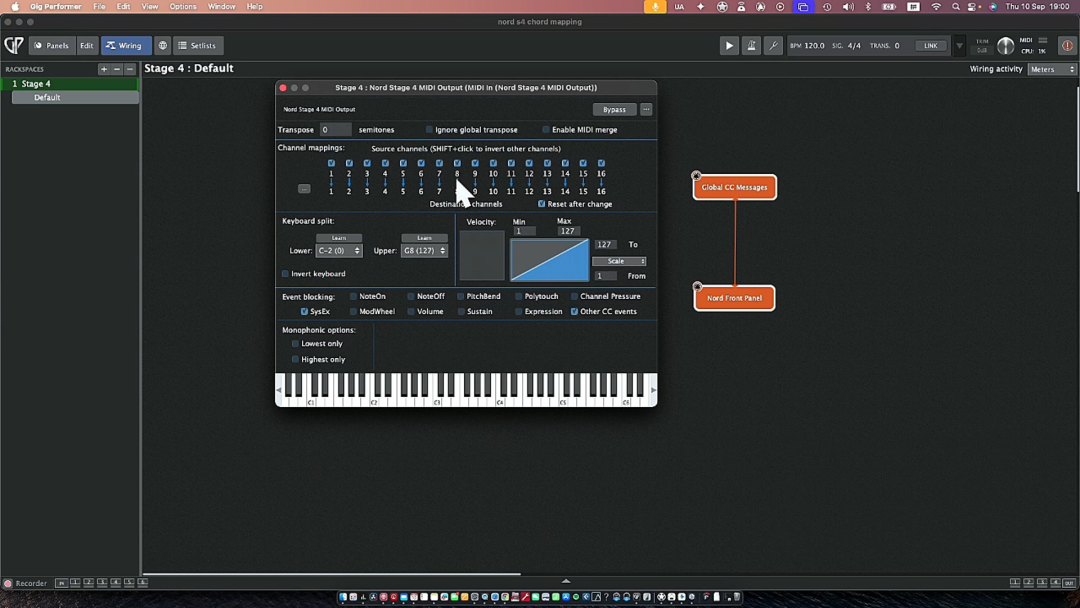Click the blue velocity curve graph
Viewport: 1080px width, 608px height.
click(x=550, y=260)
